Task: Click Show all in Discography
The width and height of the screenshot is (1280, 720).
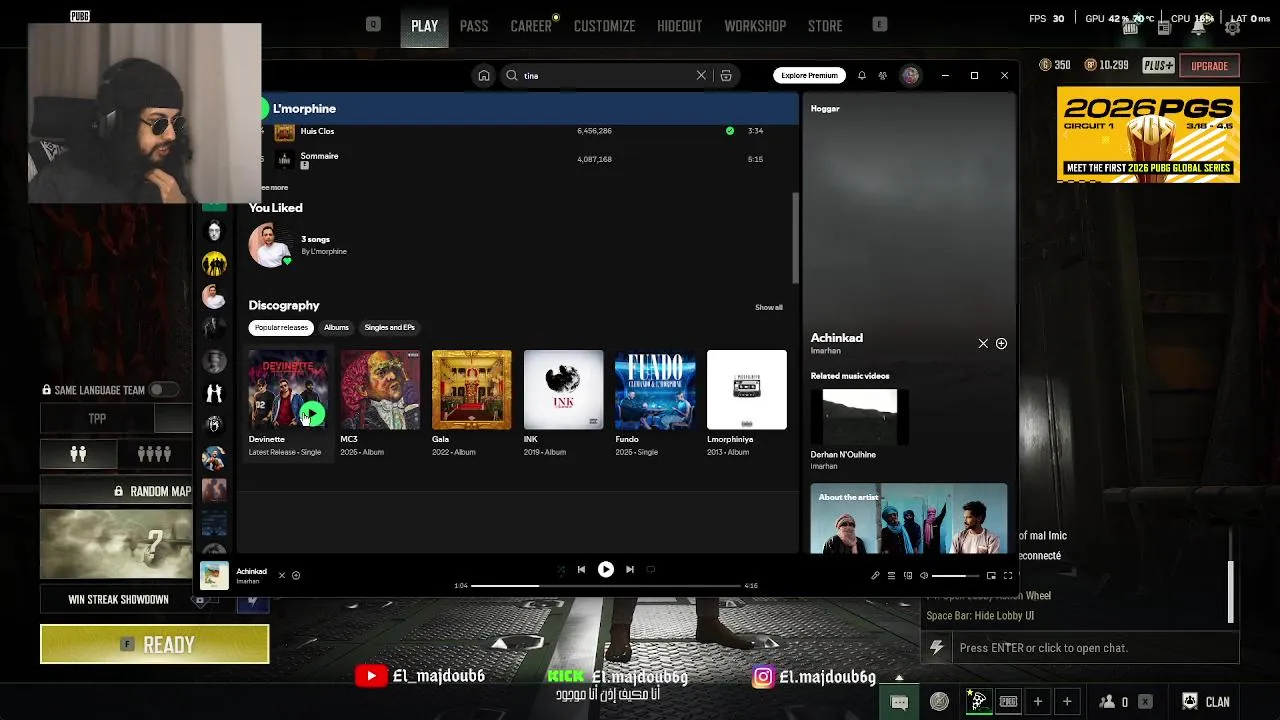Action: click(769, 307)
